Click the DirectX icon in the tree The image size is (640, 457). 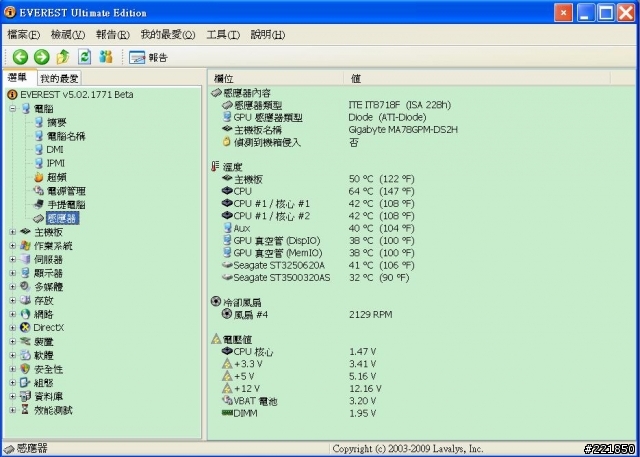25,328
